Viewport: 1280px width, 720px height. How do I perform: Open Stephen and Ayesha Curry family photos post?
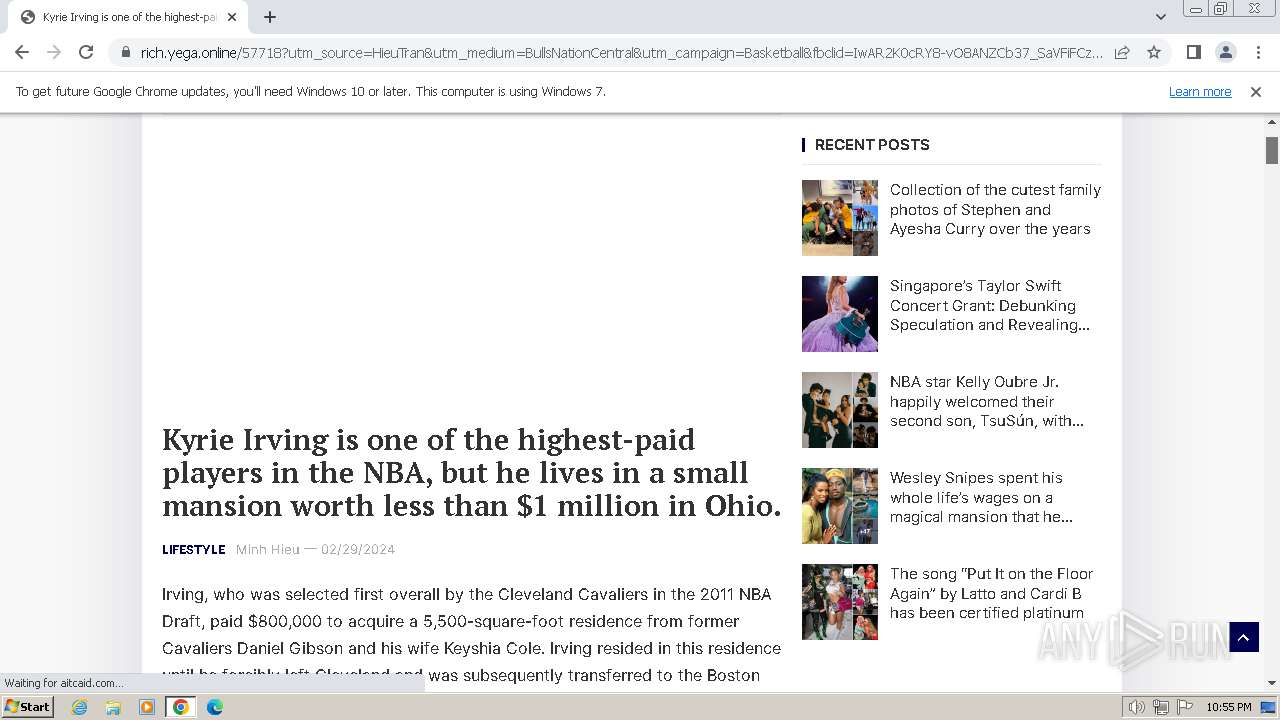pyautogui.click(x=995, y=209)
